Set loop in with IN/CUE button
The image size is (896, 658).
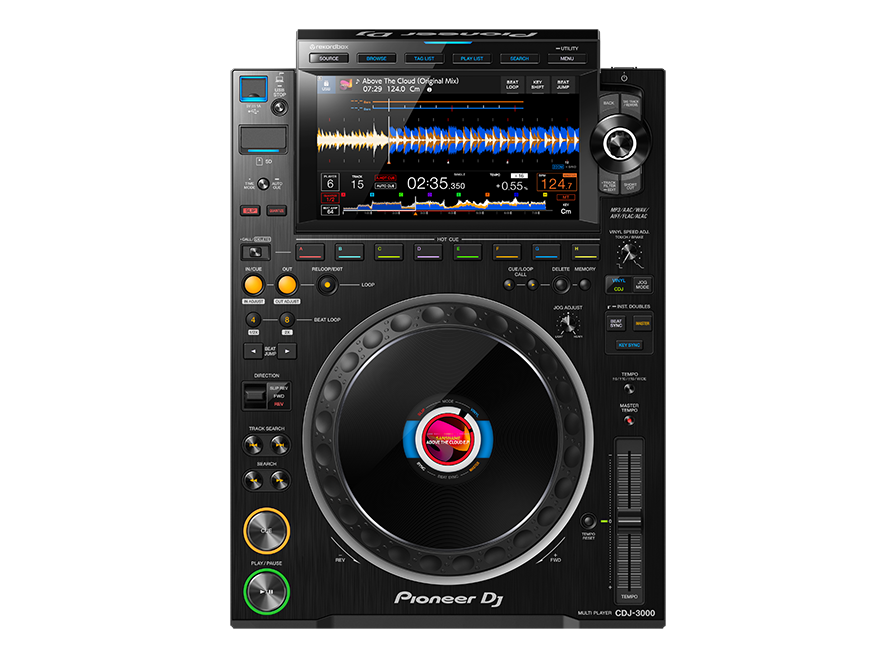tap(253, 285)
